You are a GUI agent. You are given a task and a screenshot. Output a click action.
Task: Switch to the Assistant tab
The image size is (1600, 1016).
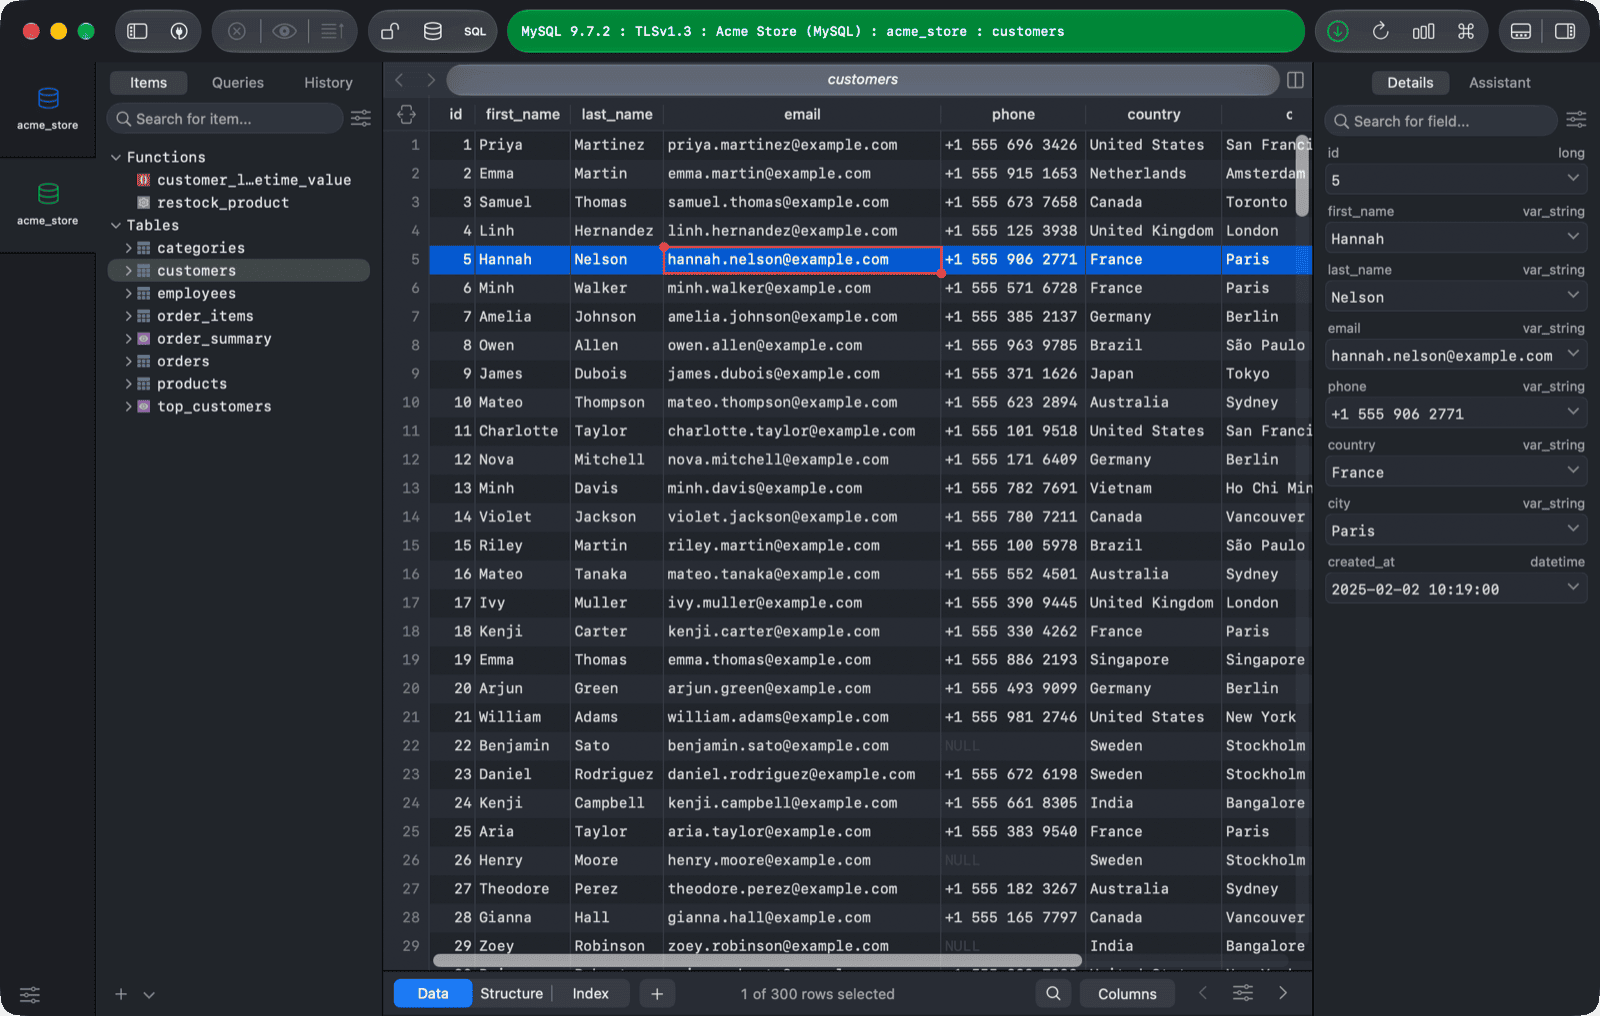[x=1499, y=83]
